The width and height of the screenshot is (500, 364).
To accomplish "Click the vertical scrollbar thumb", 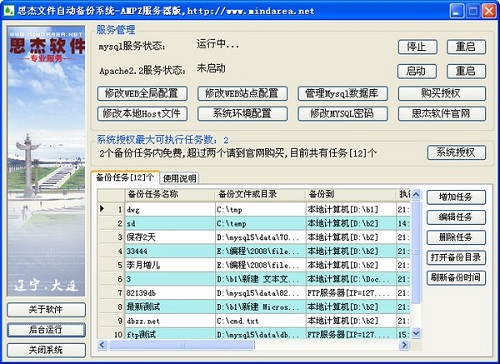I will (416, 252).
